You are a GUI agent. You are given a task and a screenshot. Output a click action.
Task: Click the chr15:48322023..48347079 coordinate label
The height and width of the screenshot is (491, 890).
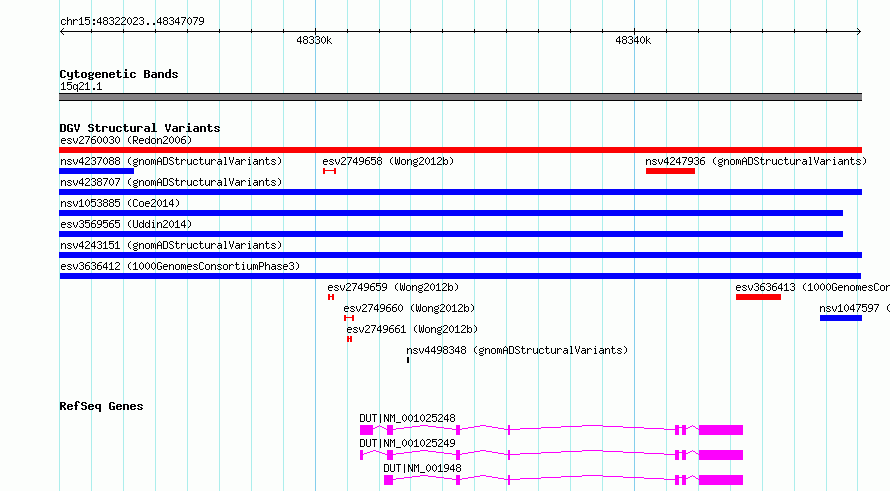tap(132, 21)
